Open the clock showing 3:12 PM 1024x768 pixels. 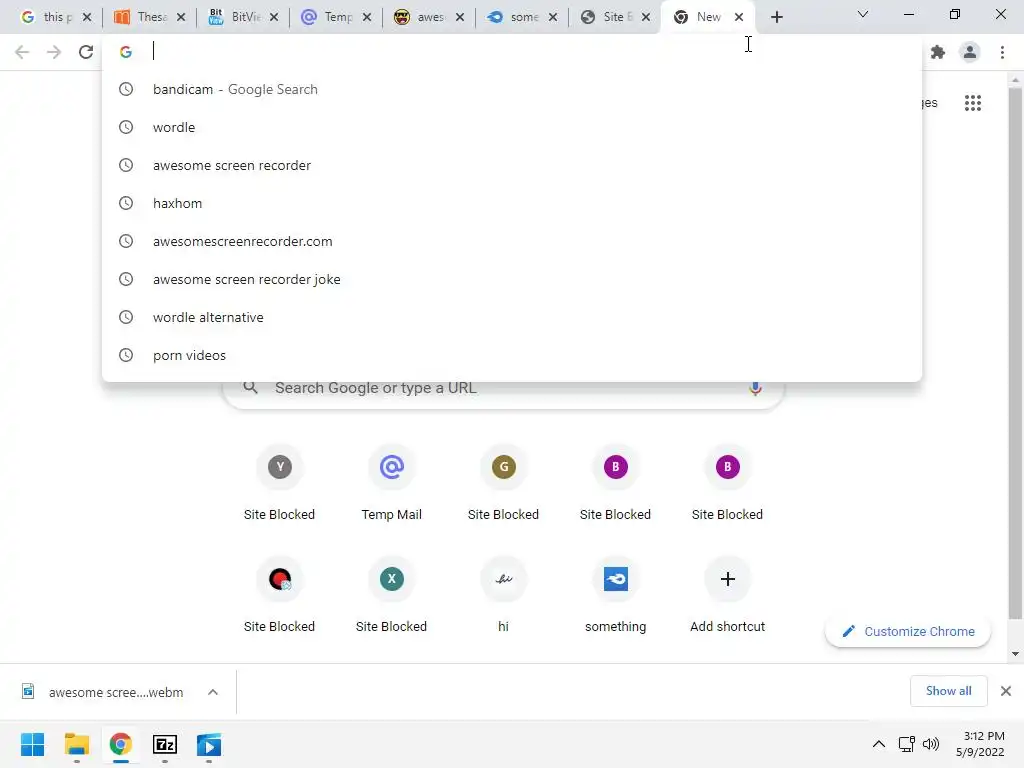coord(980,744)
